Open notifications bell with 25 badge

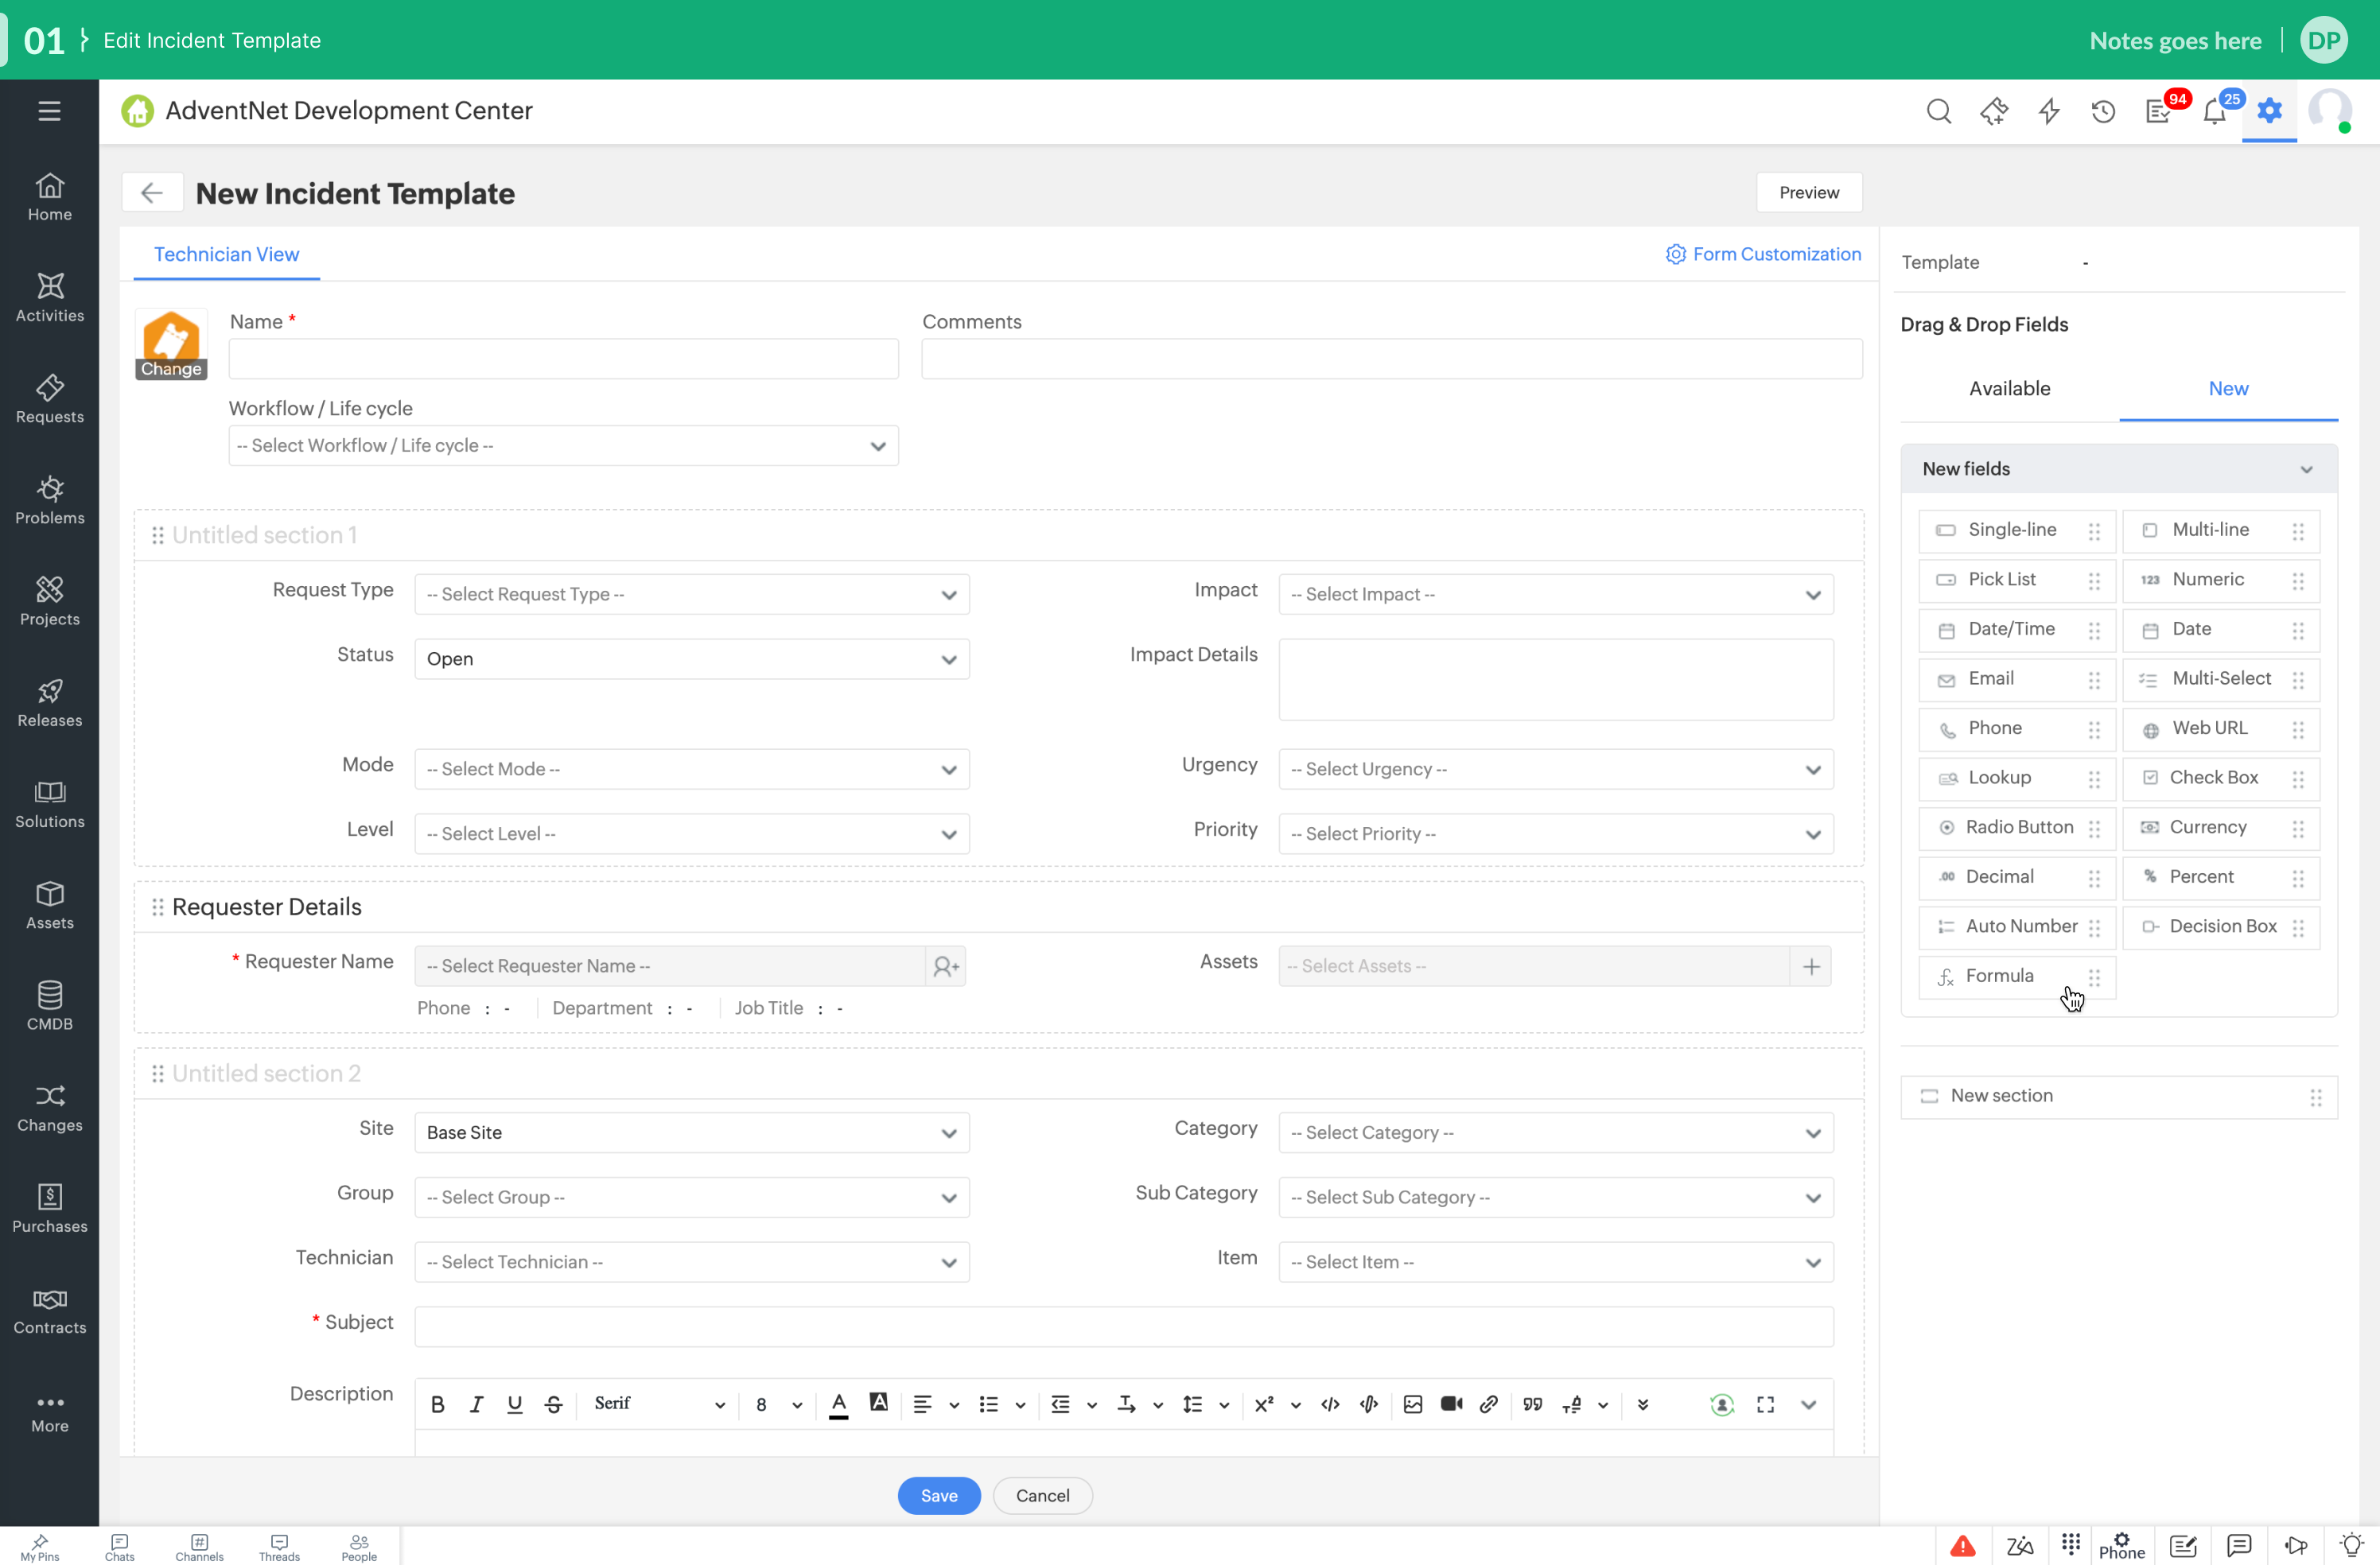pos(2214,111)
